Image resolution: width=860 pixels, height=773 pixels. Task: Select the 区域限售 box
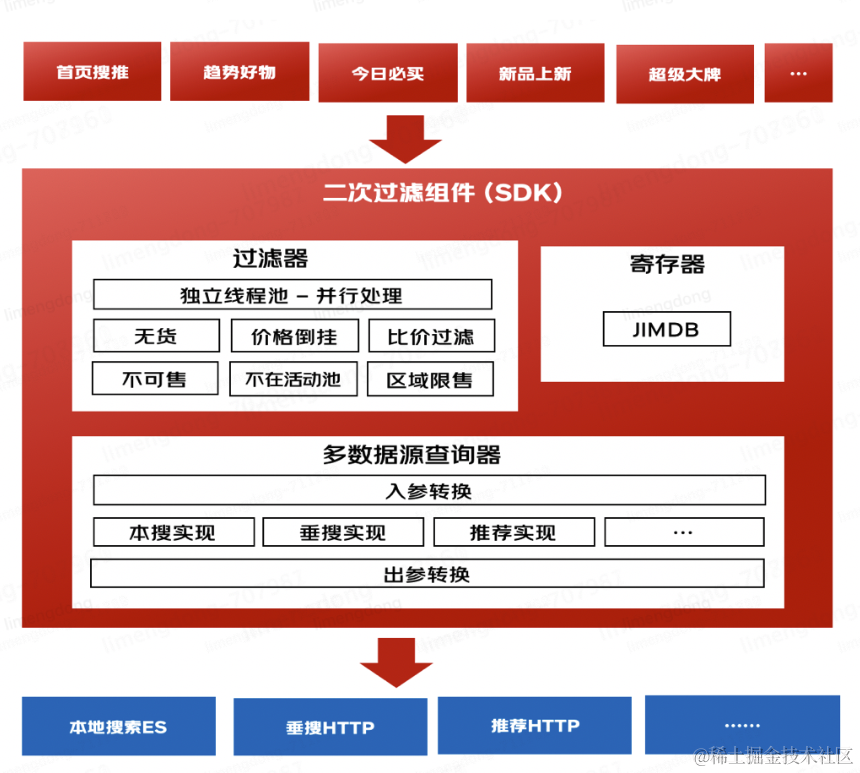point(430,379)
